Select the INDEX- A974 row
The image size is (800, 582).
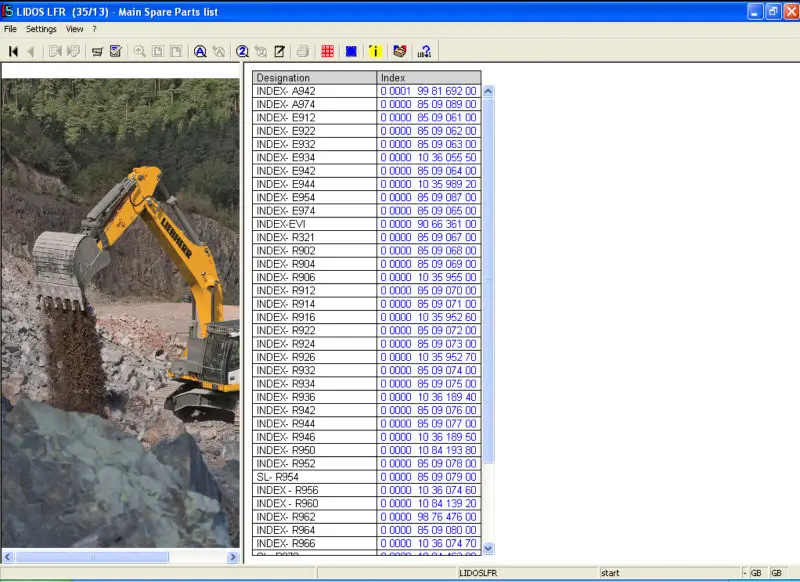pyautogui.click(x=366, y=105)
